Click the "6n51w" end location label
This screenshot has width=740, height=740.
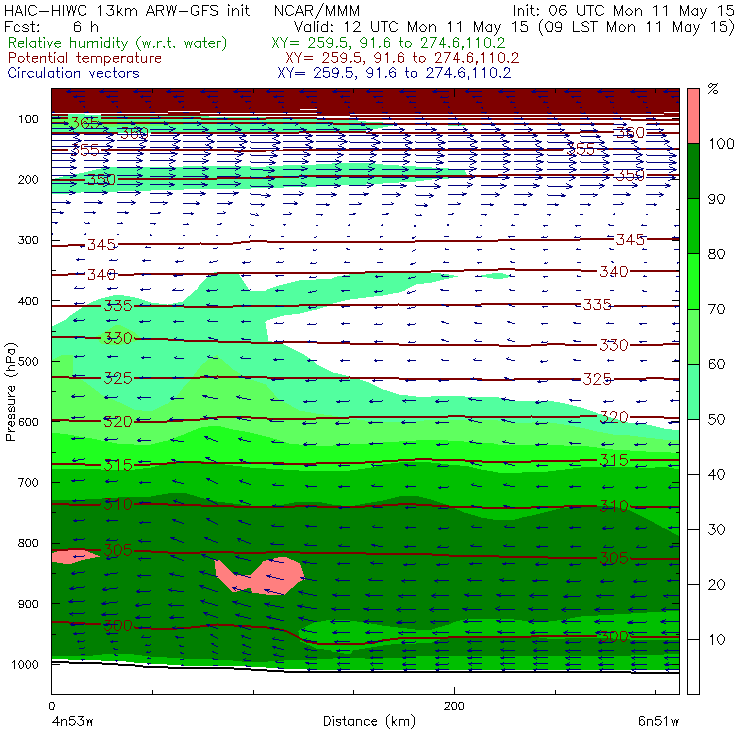tap(658, 721)
